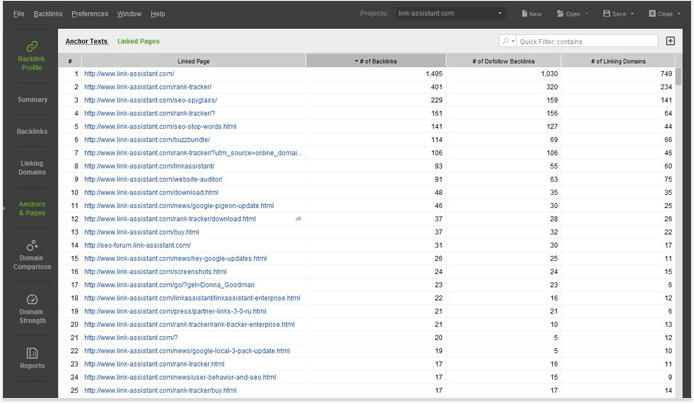The image size is (694, 403).
Task: Open the Help menu
Action: (x=158, y=14)
